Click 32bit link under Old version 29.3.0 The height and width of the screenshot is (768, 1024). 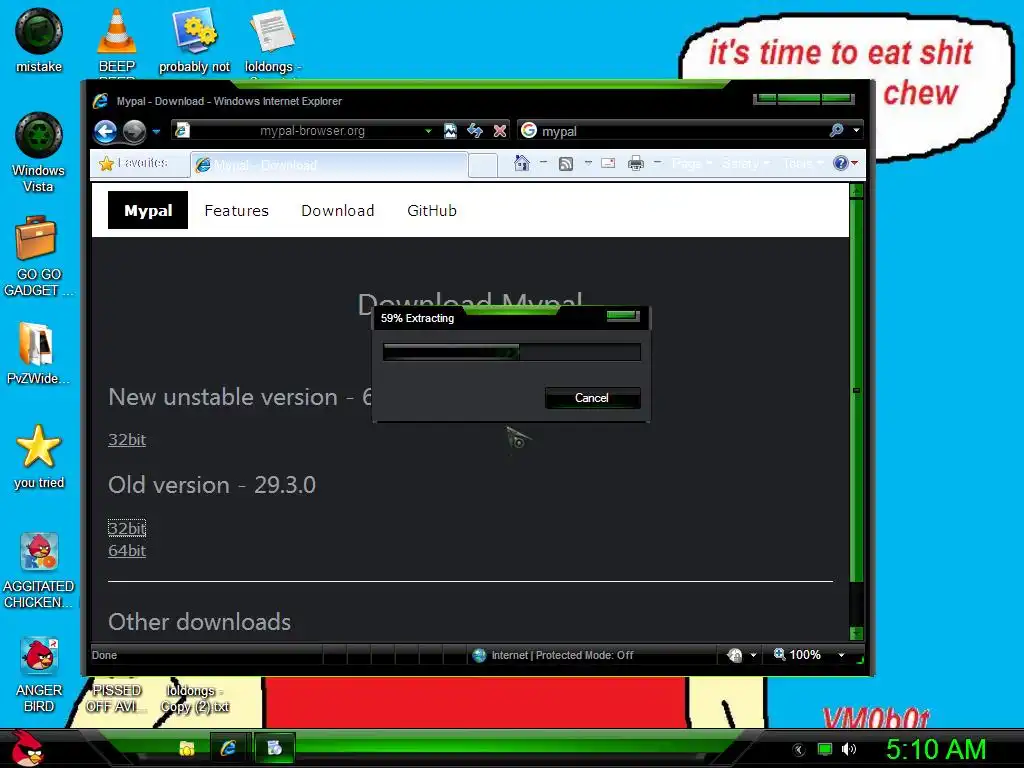point(127,528)
